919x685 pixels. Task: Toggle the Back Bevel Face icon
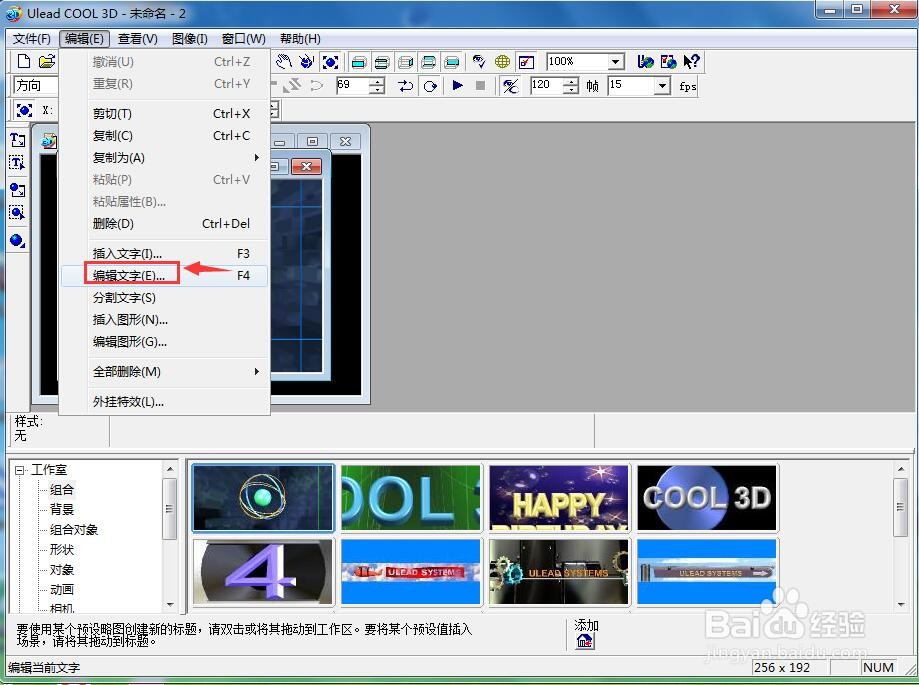point(428,62)
